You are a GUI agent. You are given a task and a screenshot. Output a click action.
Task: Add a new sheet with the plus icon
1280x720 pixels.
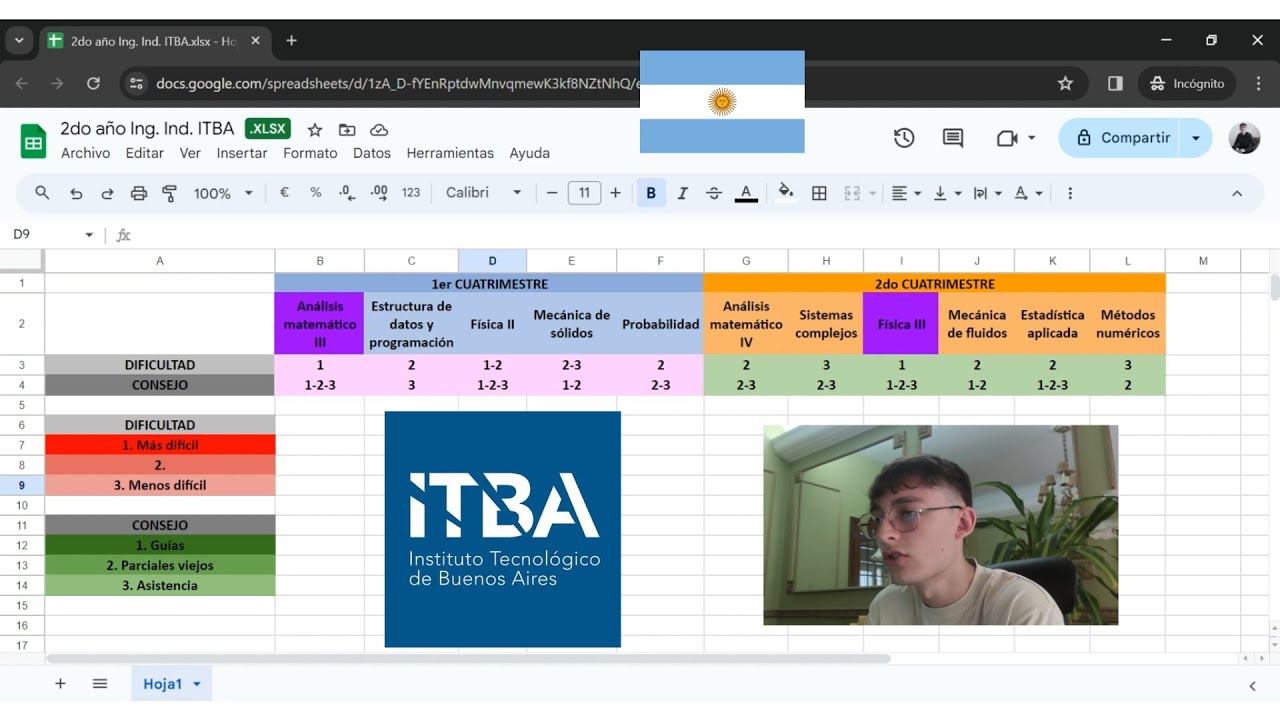60,684
